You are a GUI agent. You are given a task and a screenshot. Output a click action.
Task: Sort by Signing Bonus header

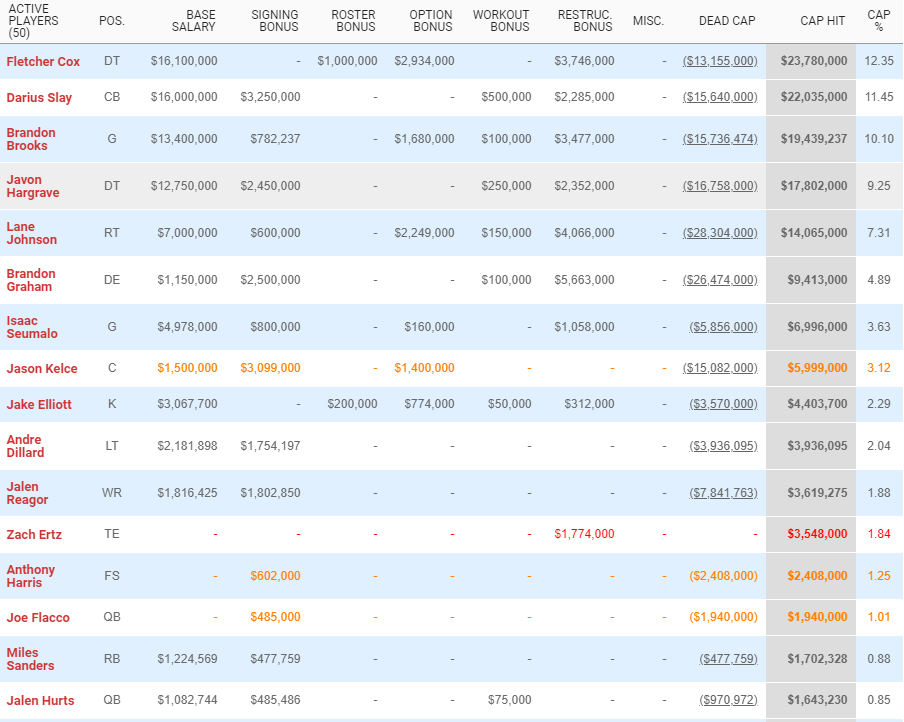[x=275, y=21]
